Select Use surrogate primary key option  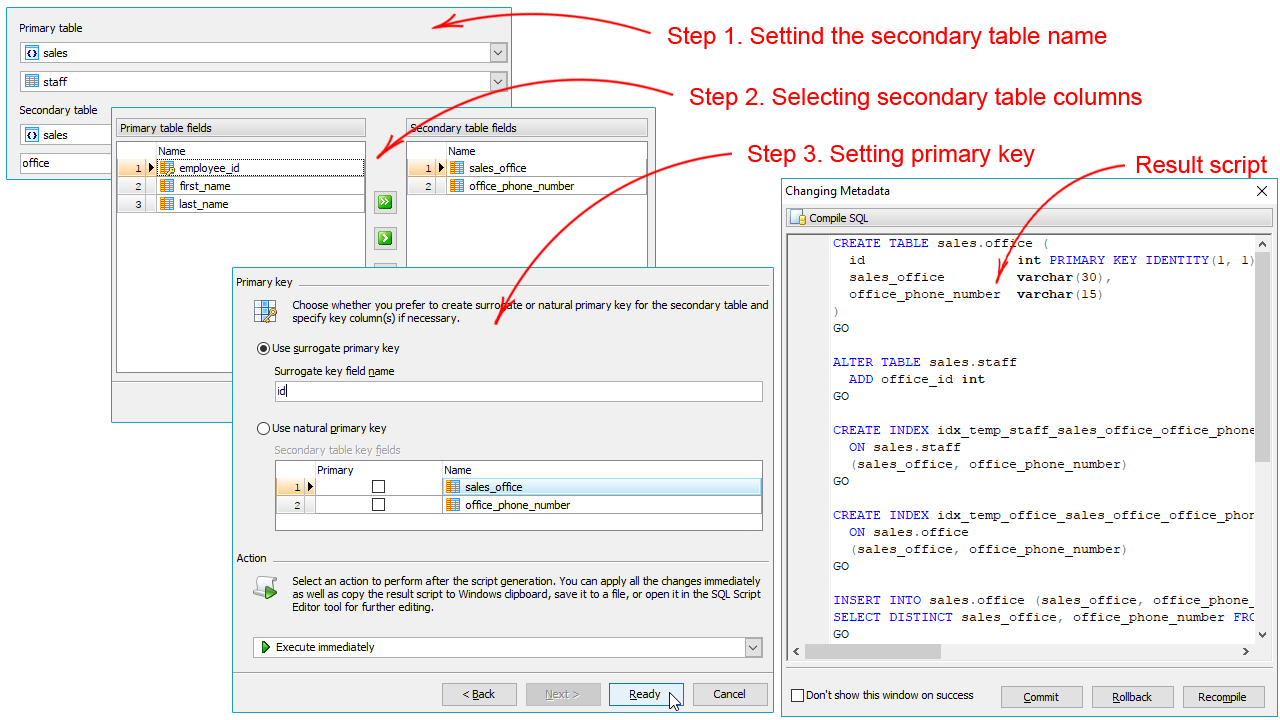point(264,348)
